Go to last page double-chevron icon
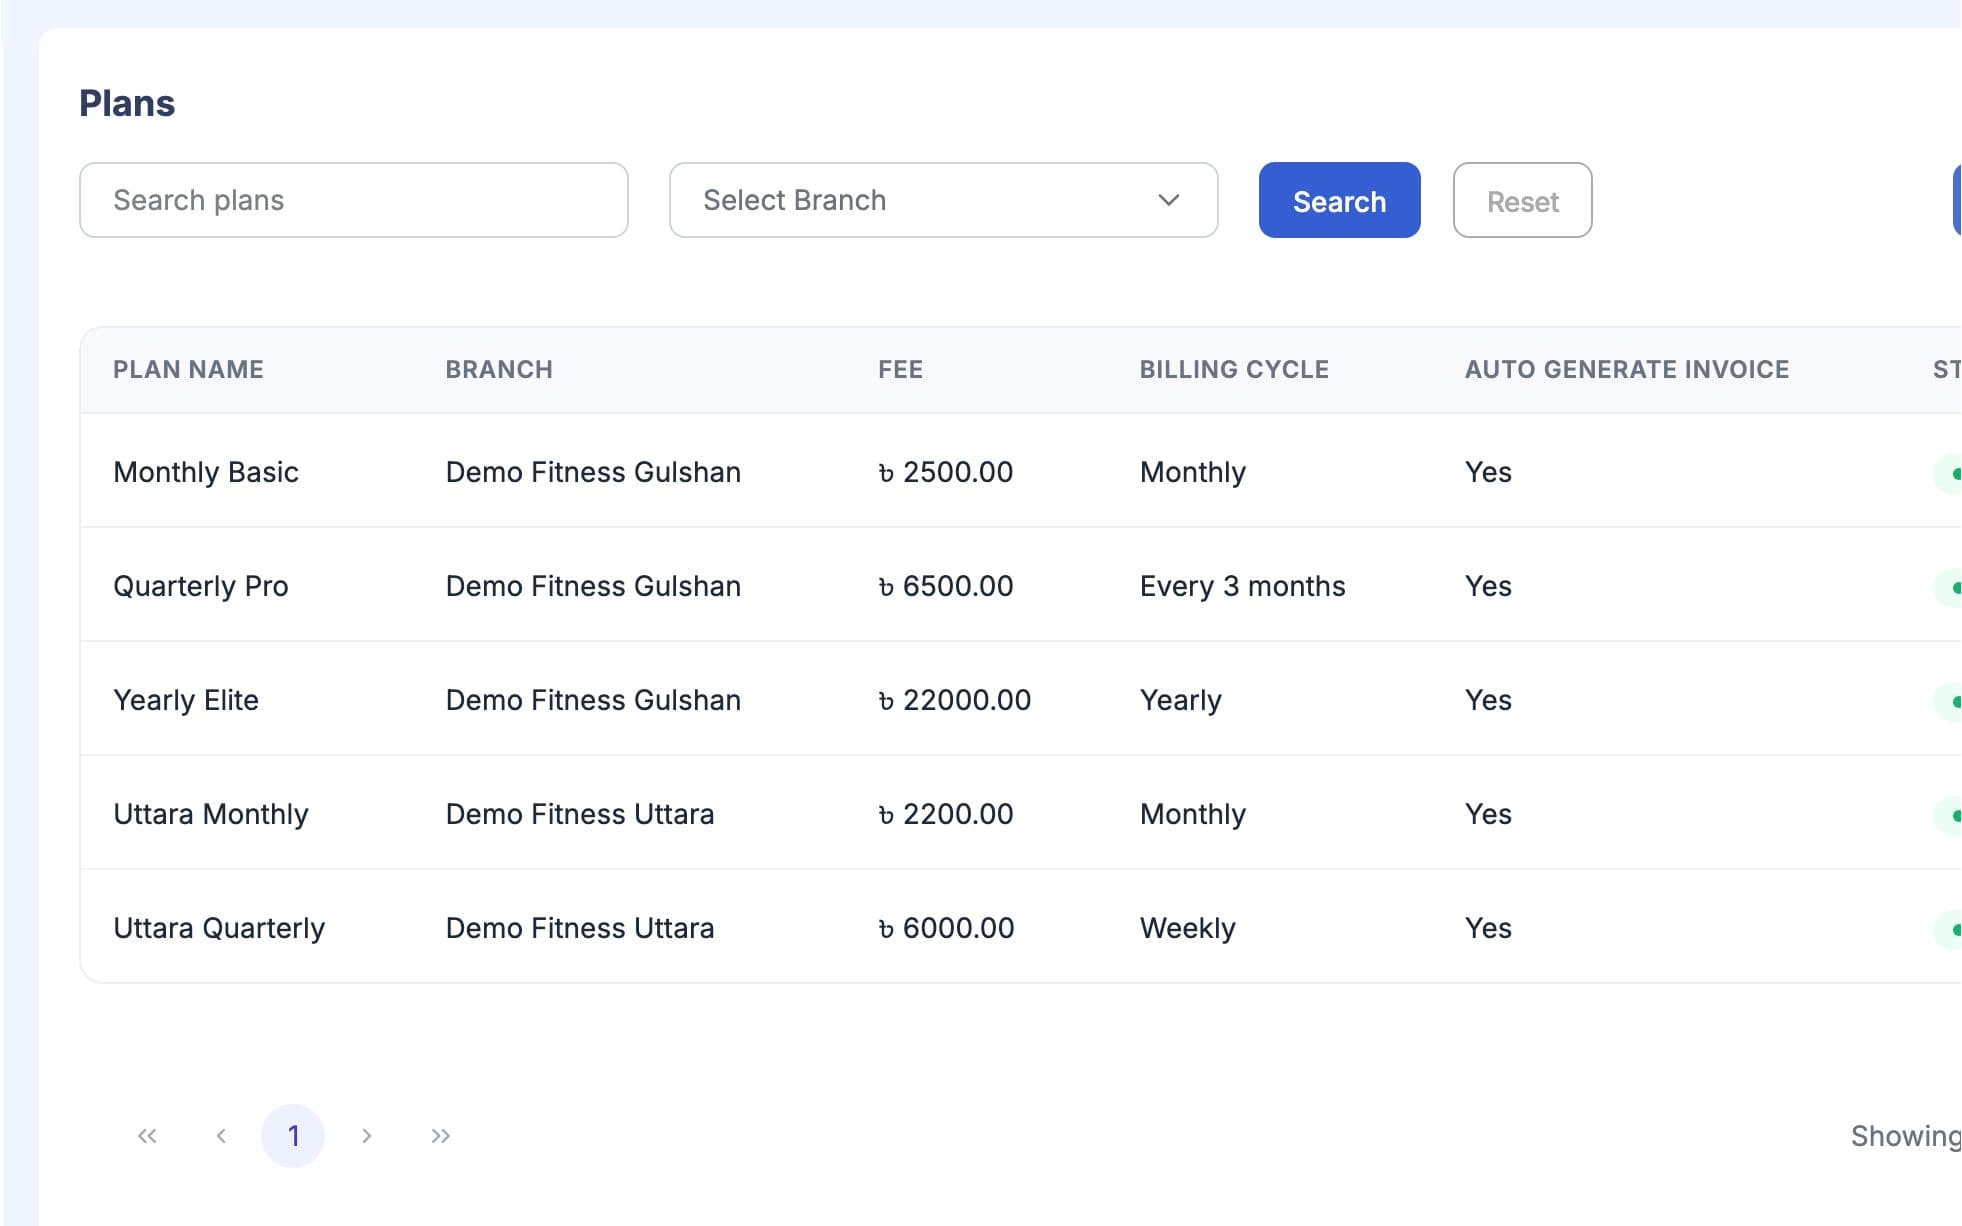This screenshot has width=1962, height=1226. (441, 1136)
